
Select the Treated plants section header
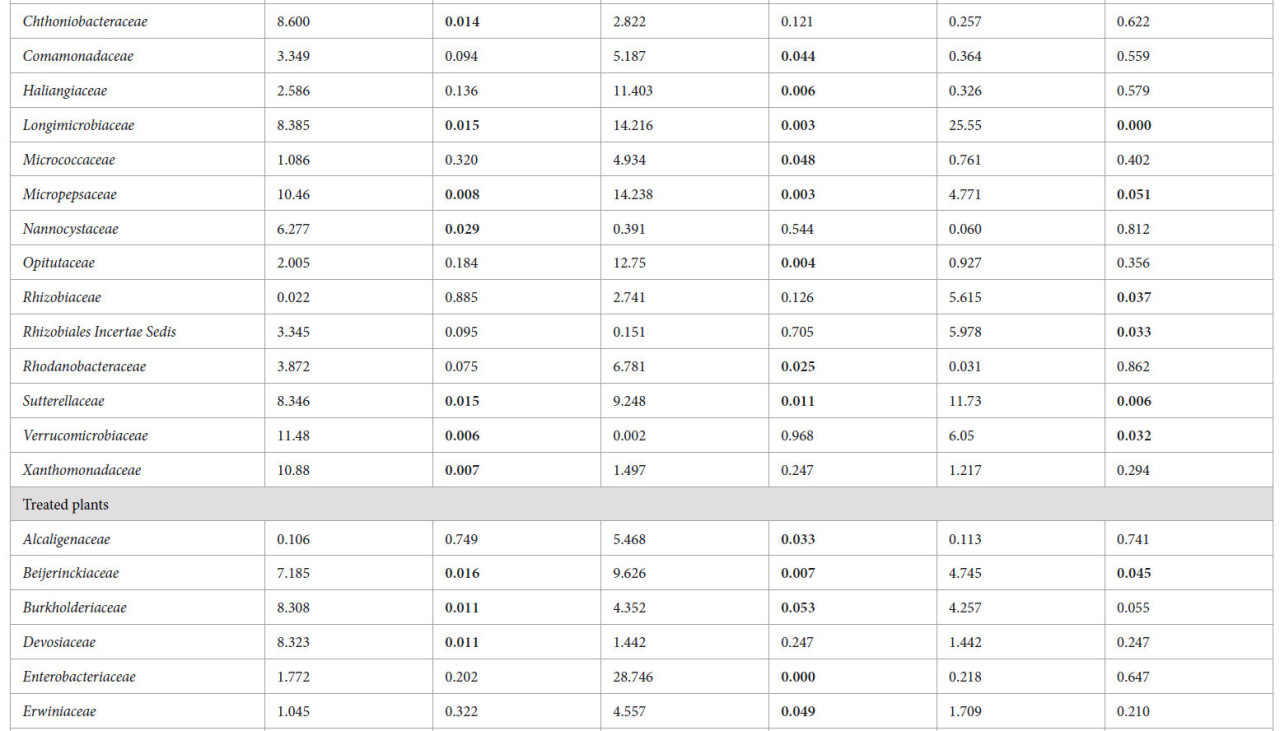pos(66,504)
